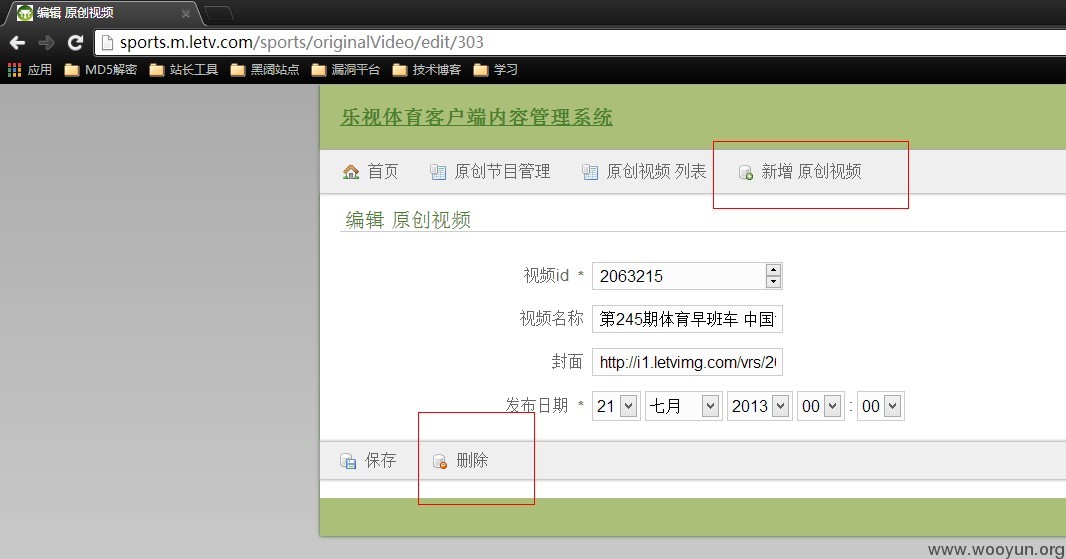Click the 首页 navigation label

pos(383,171)
